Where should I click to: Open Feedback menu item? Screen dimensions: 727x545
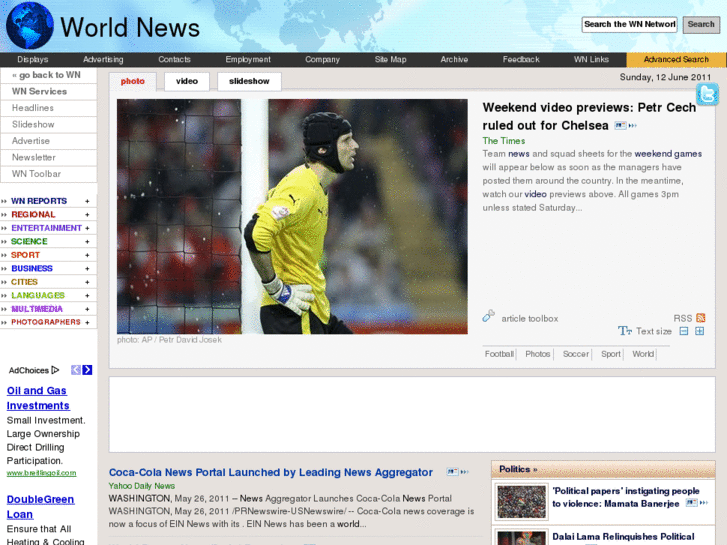click(x=521, y=59)
